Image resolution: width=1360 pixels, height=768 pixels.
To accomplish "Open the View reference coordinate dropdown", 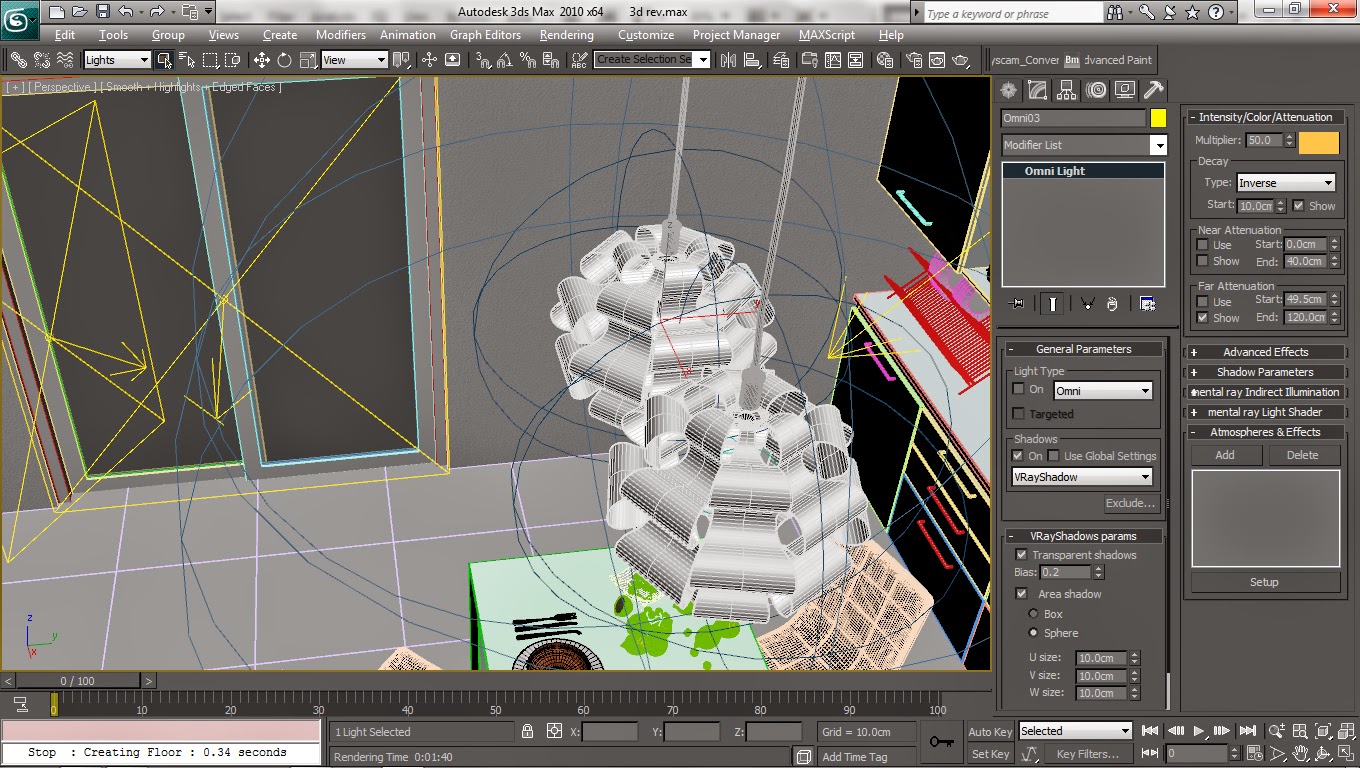I will tap(354, 60).
